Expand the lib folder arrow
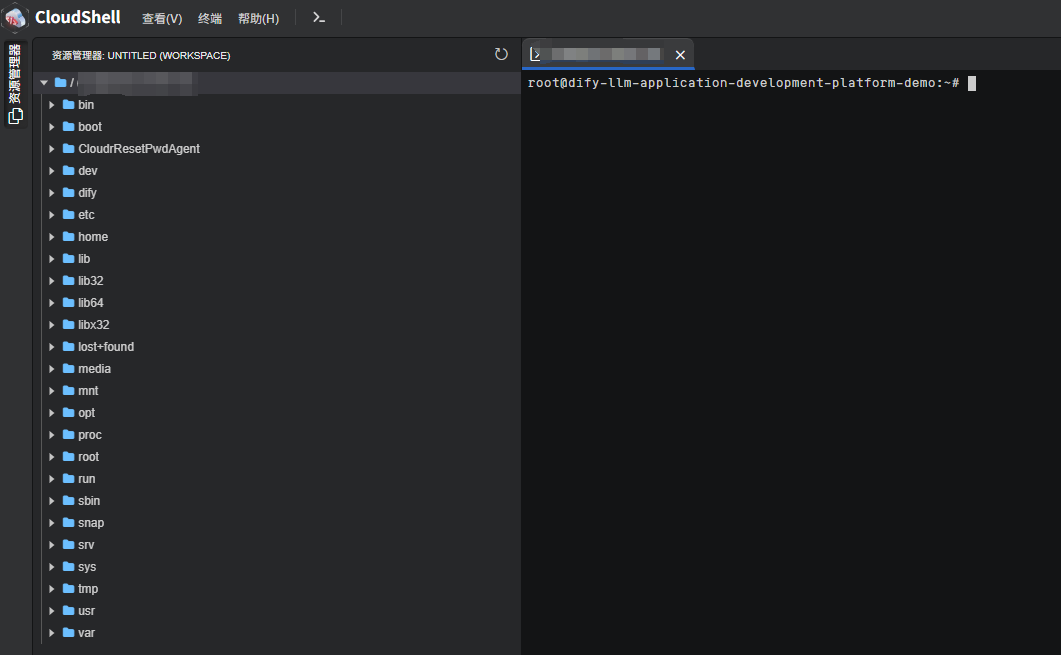1061x655 pixels. (x=51, y=258)
